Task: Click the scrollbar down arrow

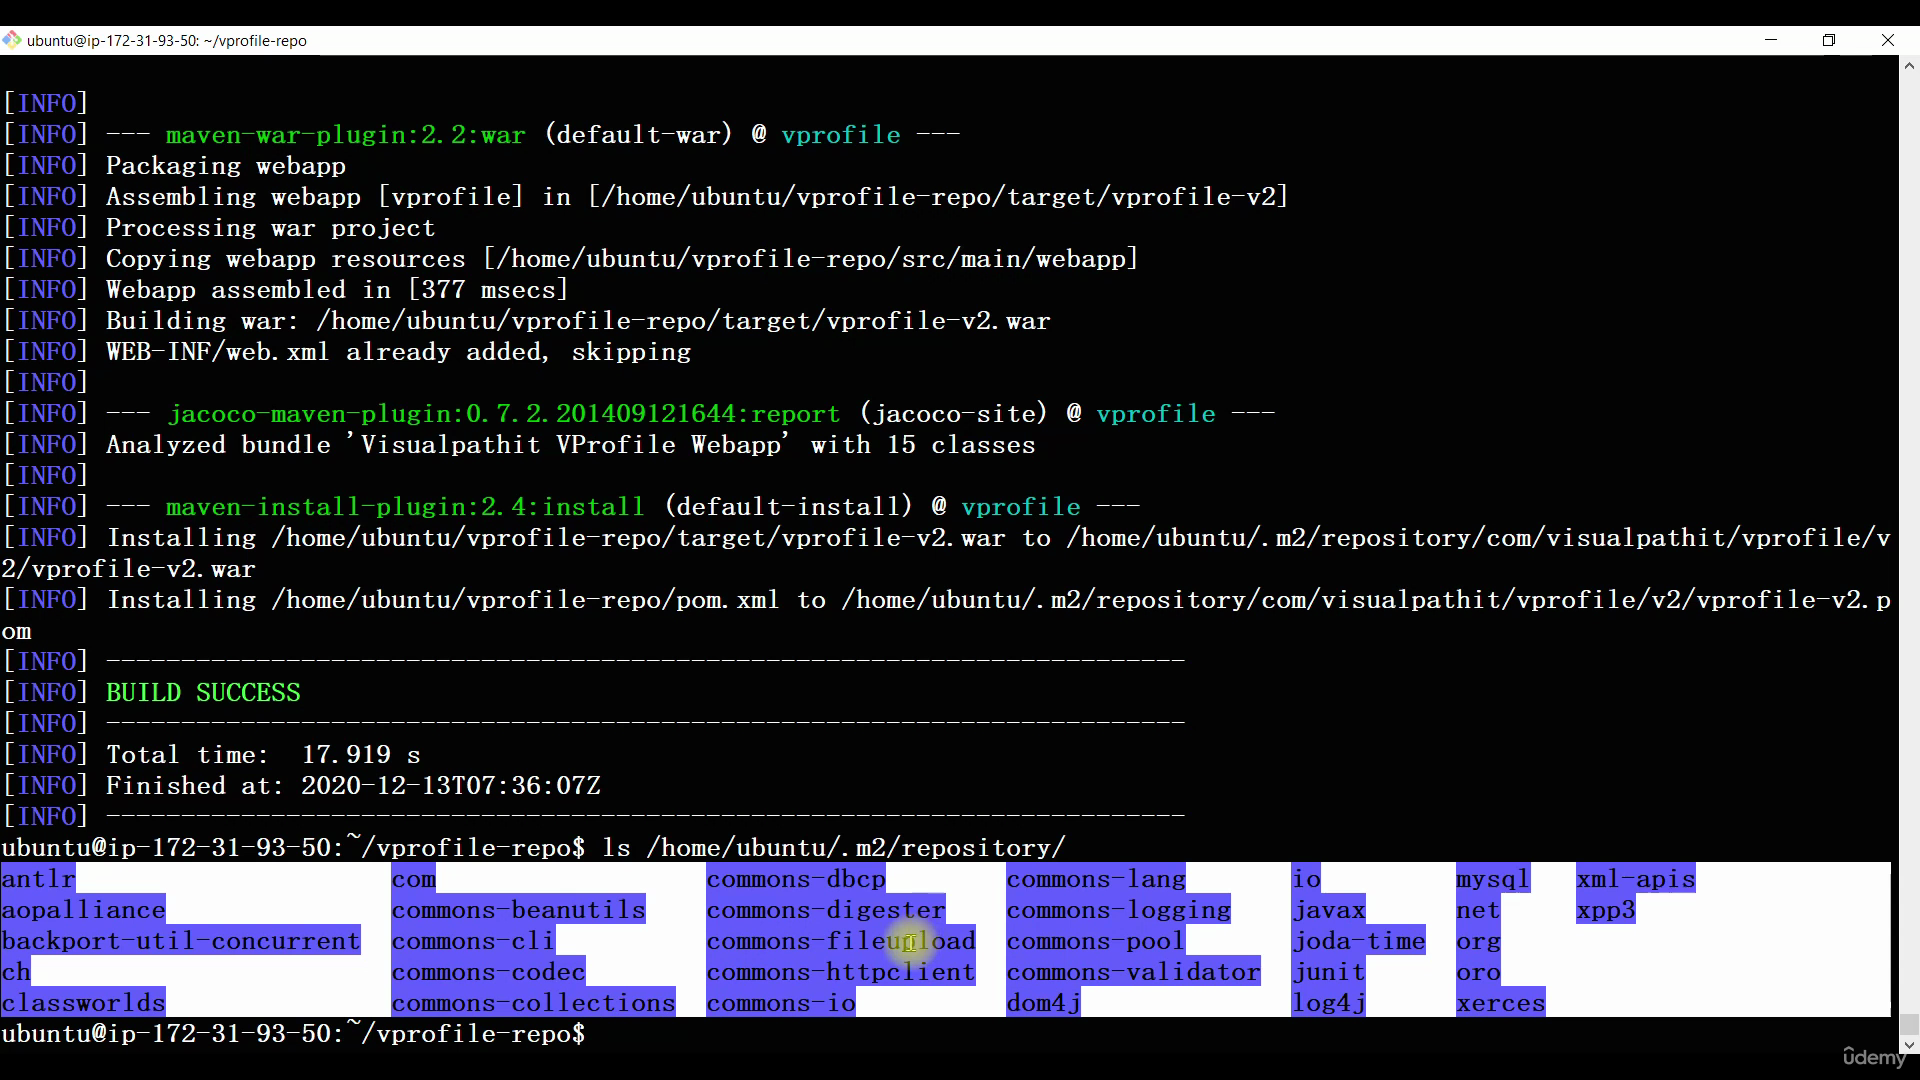Action: click(1909, 1046)
